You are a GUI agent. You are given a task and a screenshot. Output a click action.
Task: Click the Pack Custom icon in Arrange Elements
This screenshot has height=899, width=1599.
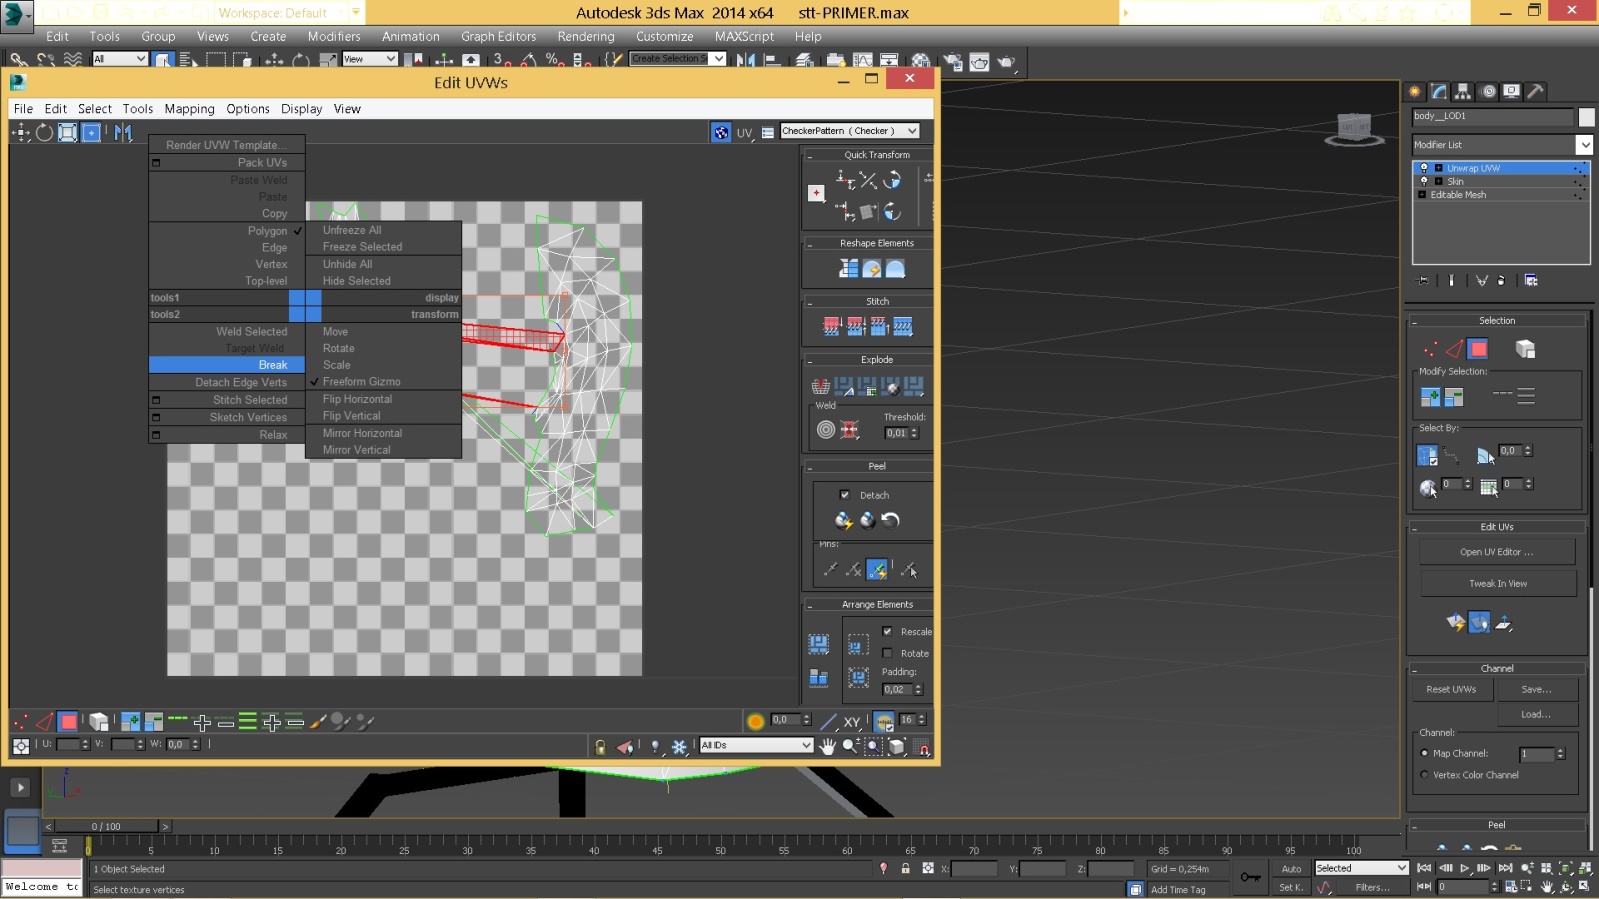point(819,643)
